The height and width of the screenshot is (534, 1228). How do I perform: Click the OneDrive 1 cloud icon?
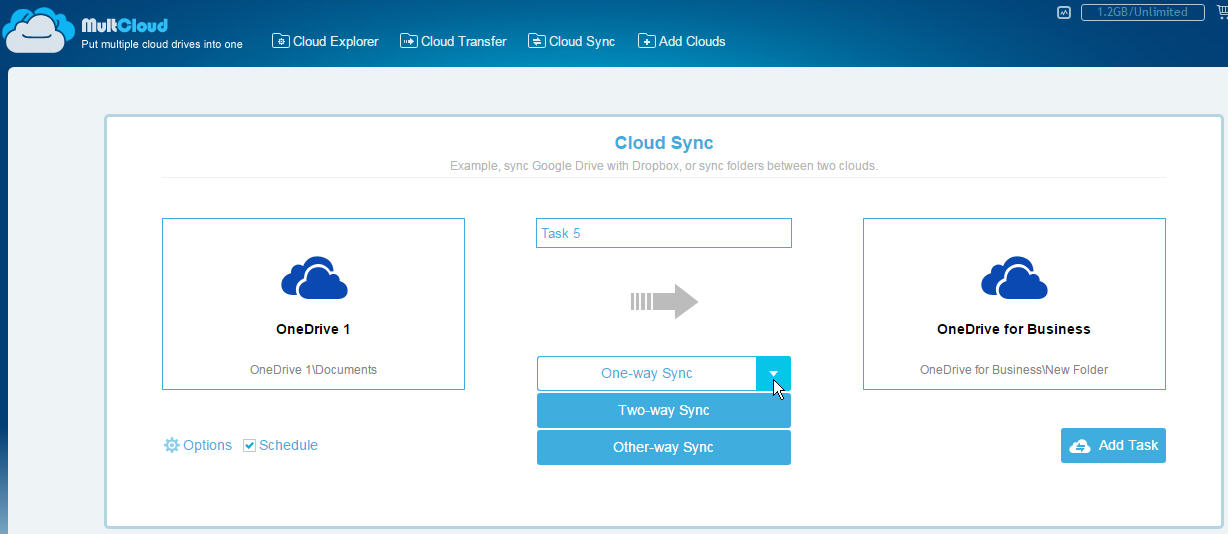[x=314, y=278]
